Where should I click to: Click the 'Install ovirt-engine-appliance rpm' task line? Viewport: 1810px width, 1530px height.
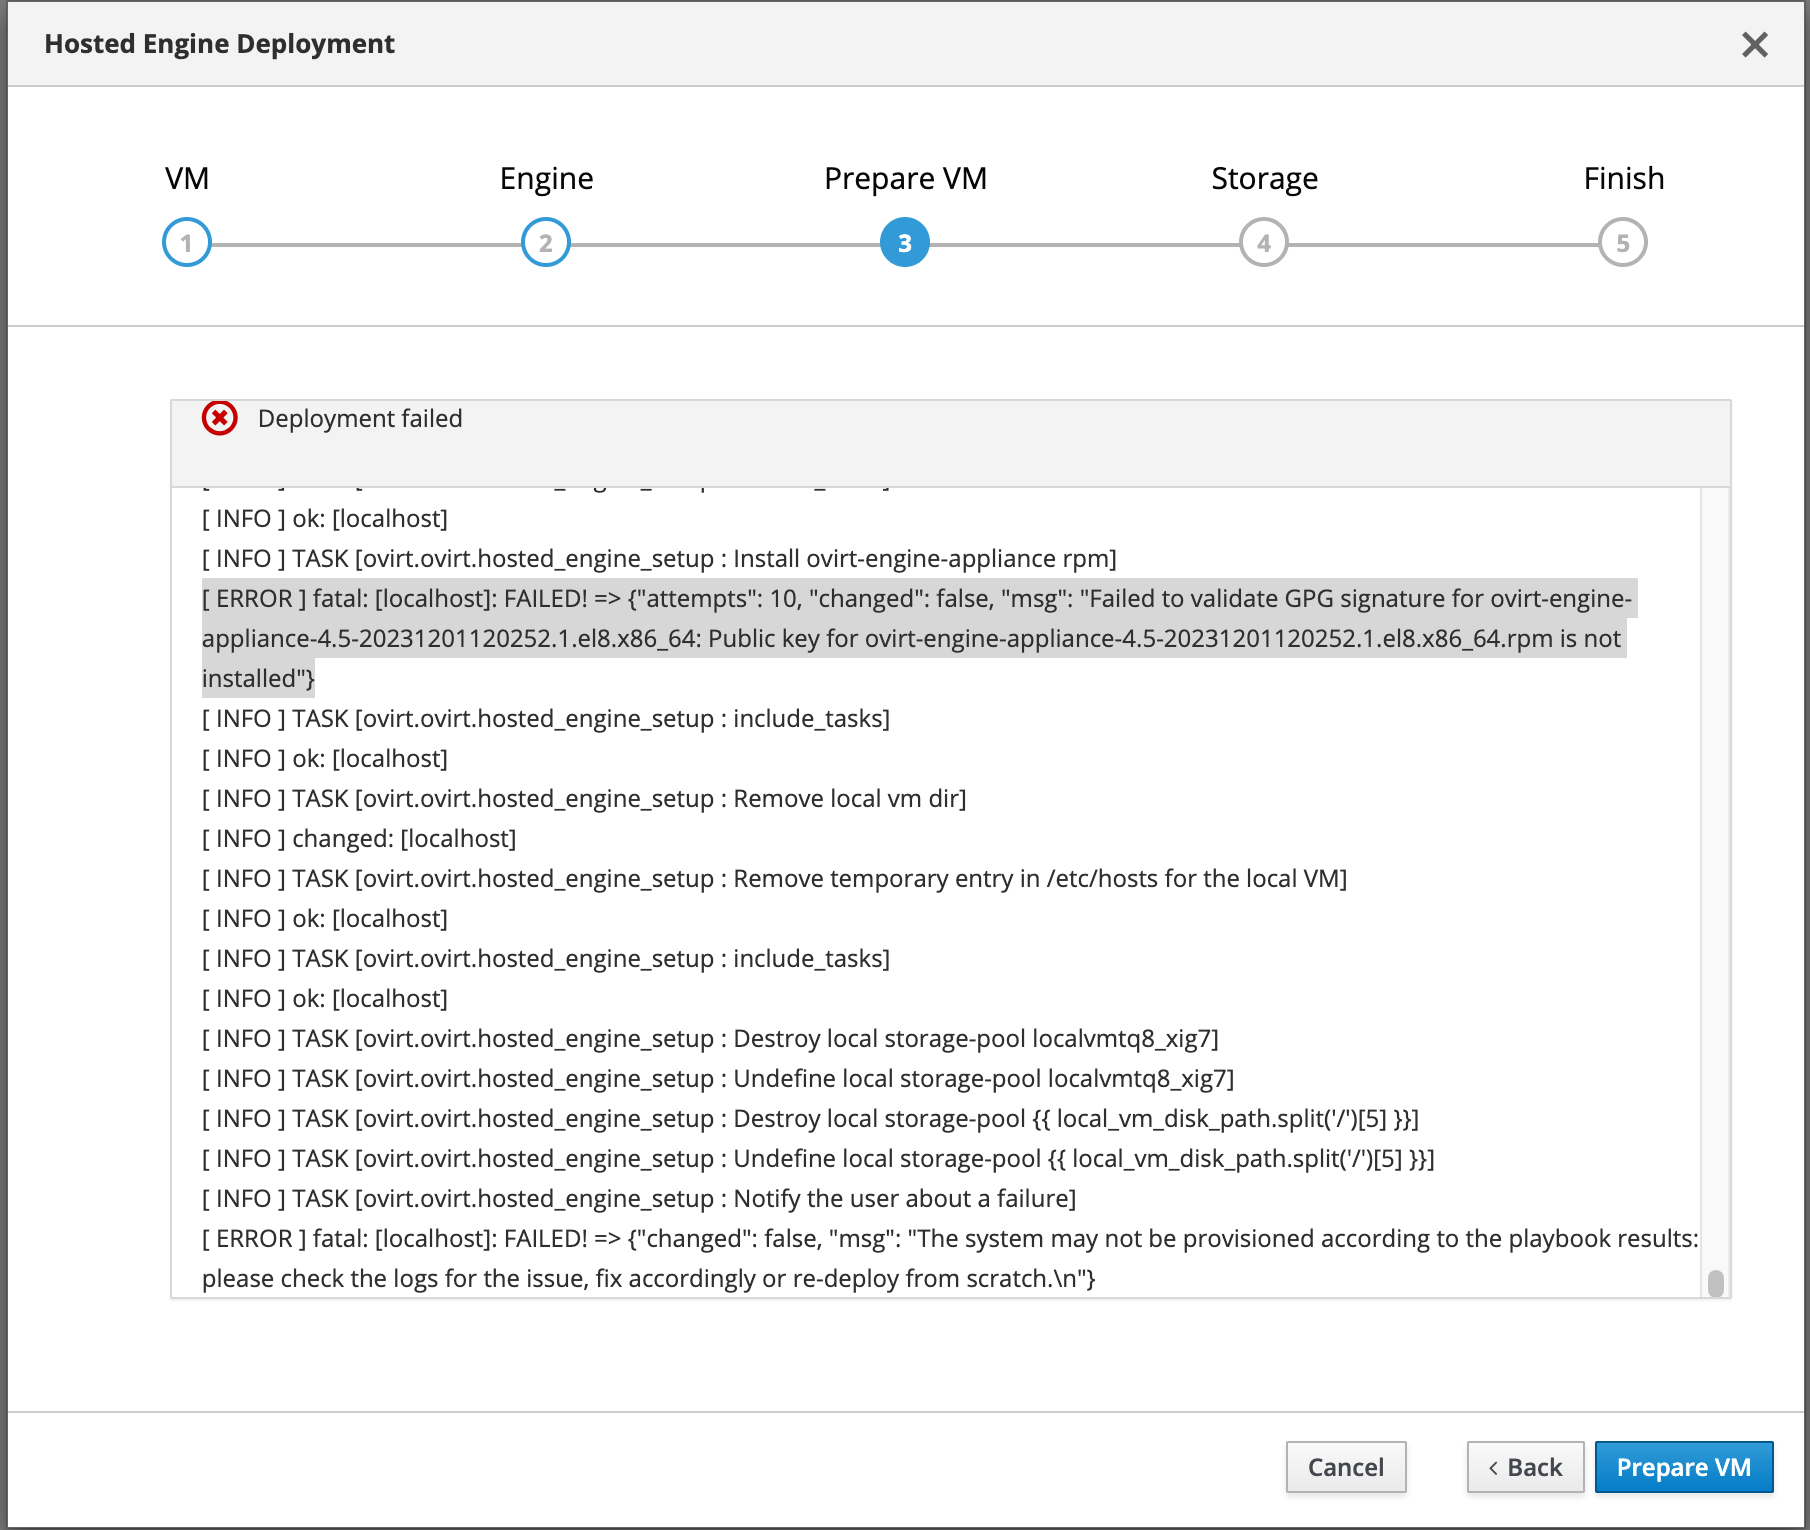point(659,558)
